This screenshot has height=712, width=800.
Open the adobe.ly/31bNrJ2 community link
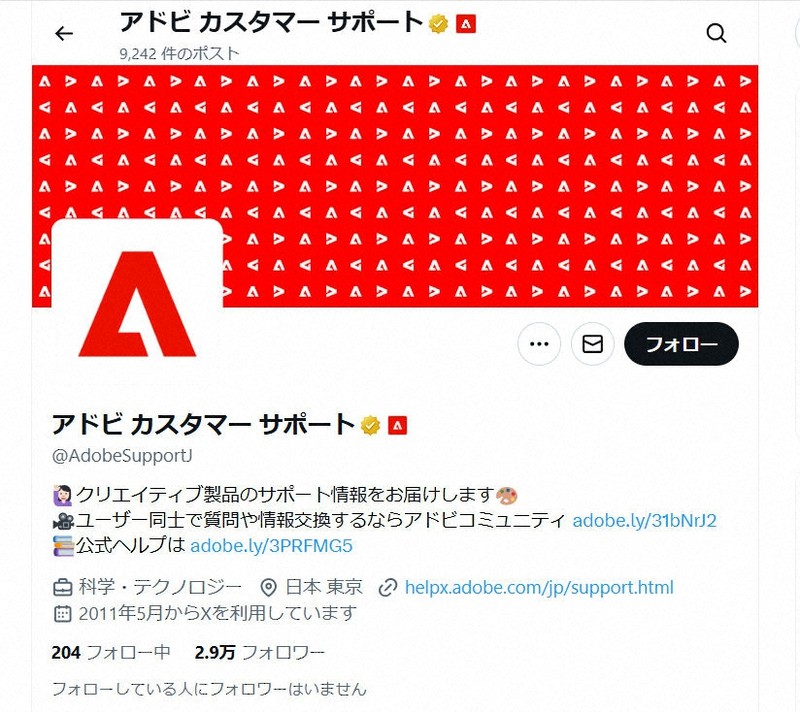tap(644, 520)
